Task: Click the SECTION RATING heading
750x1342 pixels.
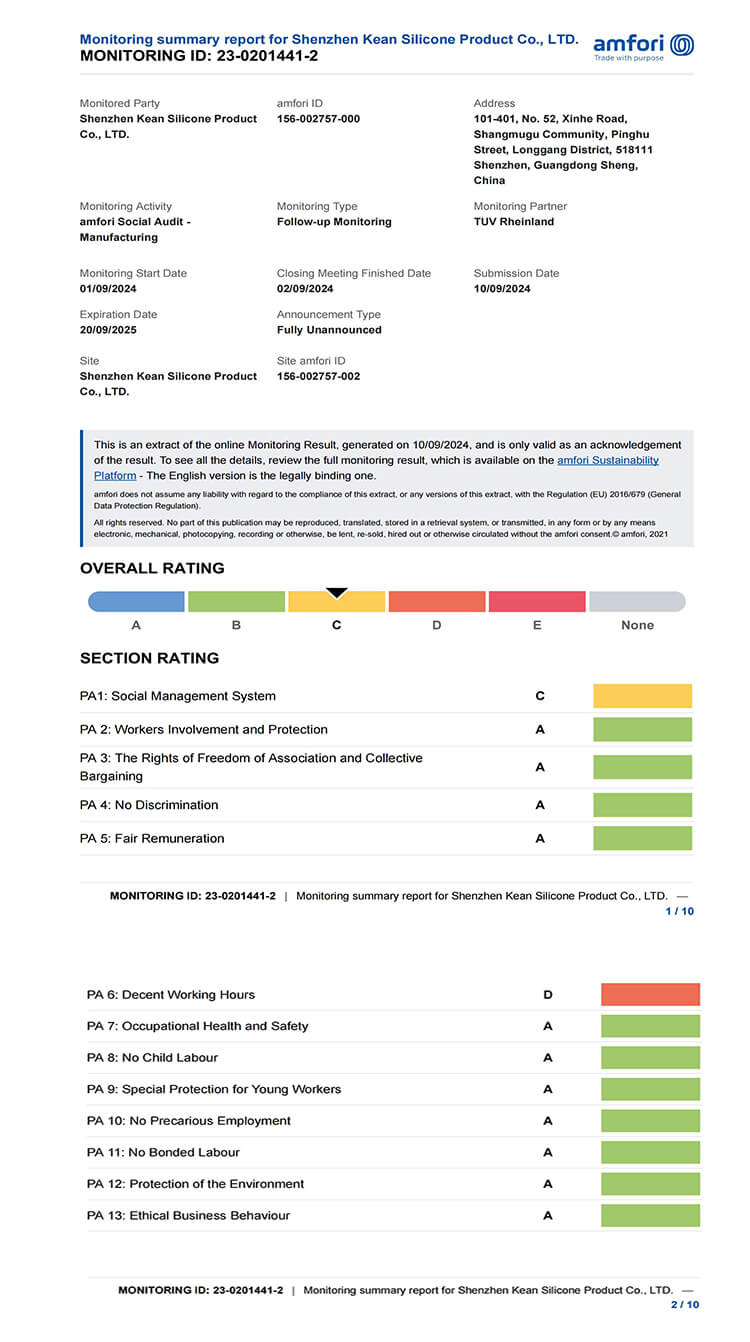Action: (x=149, y=658)
